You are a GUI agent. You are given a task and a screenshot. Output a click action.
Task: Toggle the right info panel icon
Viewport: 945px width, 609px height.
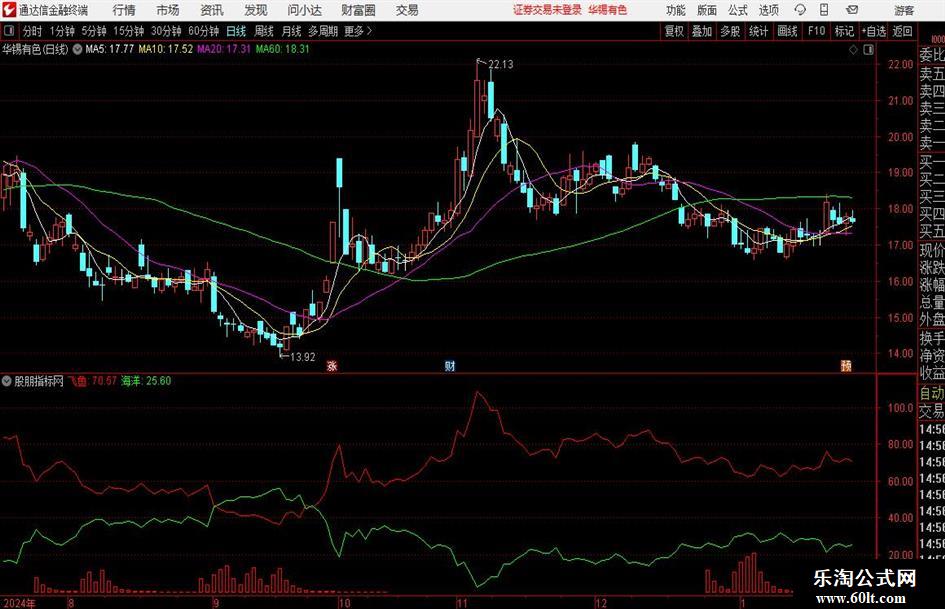click(x=868, y=50)
